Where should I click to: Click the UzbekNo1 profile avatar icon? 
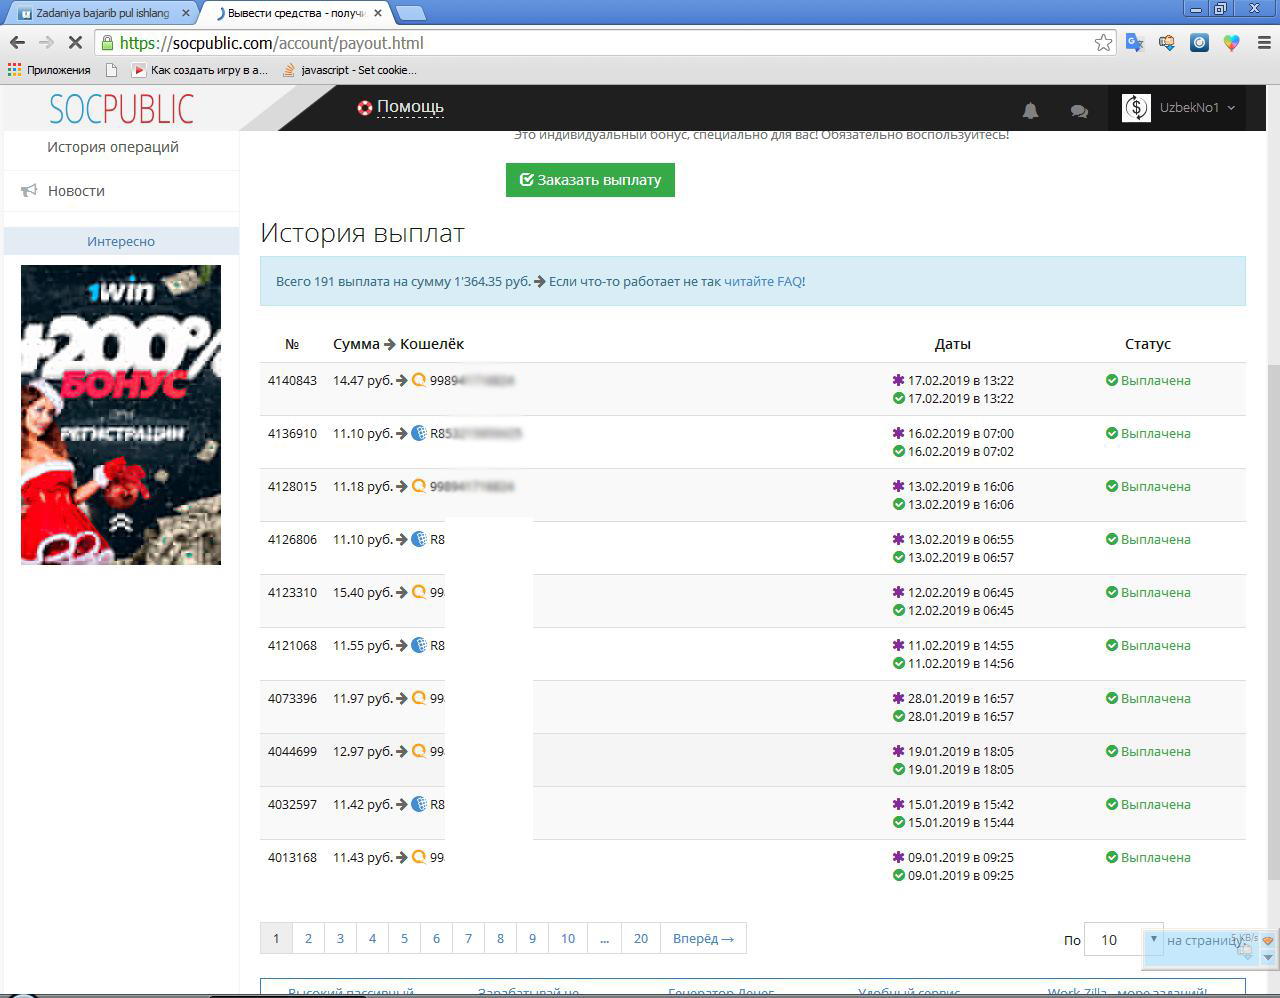tap(1136, 108)
